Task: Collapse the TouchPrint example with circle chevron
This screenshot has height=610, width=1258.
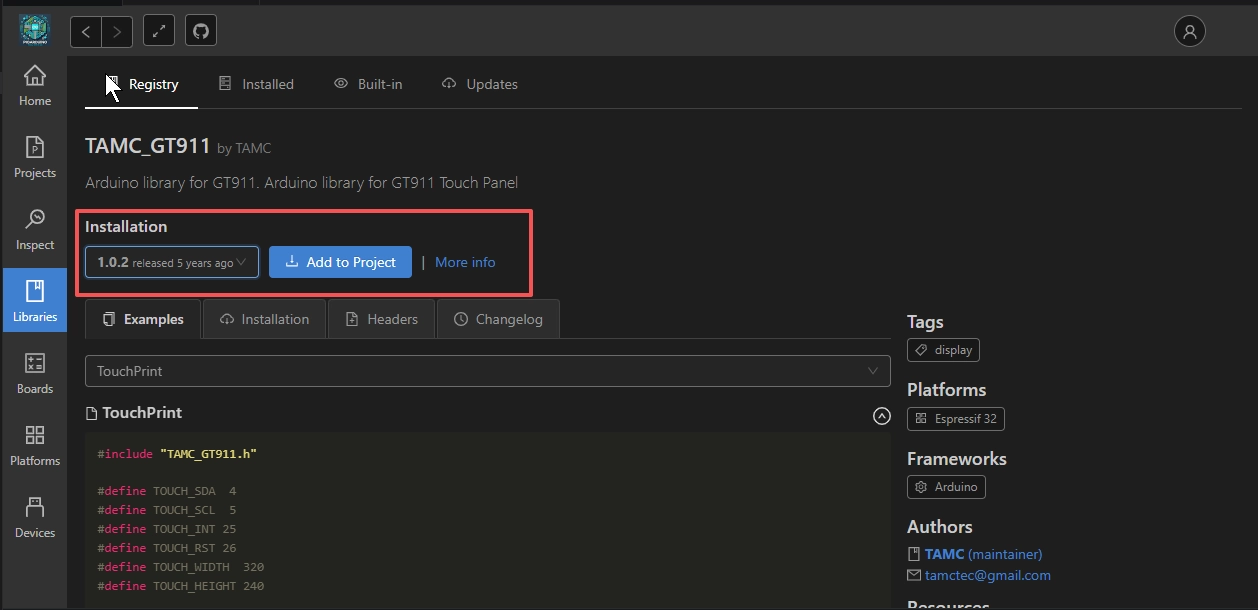Action: click(x=881, y=416)
